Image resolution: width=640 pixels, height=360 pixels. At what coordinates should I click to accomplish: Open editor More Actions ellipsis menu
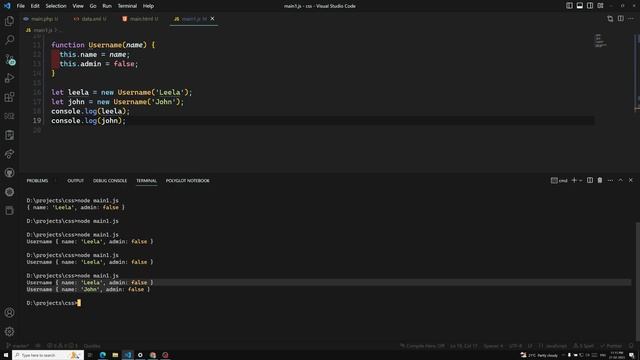[631, 19]
